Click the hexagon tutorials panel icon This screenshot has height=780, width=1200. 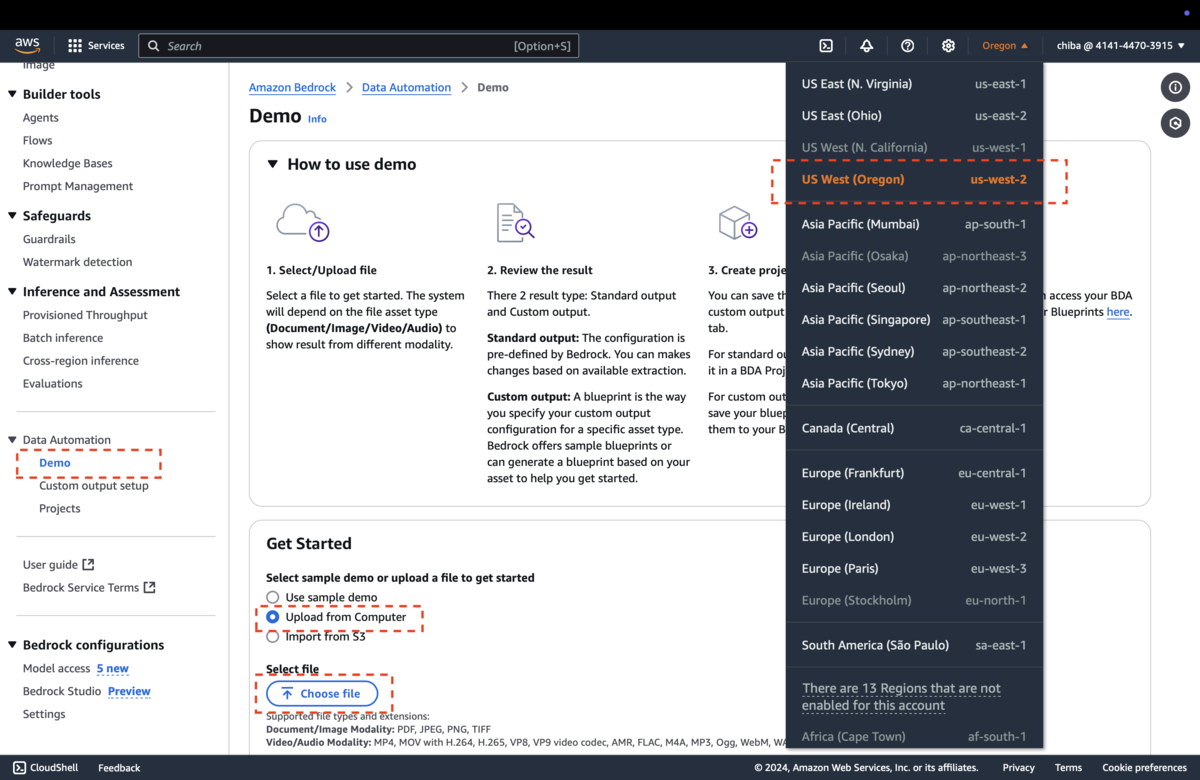(1175, 123)
